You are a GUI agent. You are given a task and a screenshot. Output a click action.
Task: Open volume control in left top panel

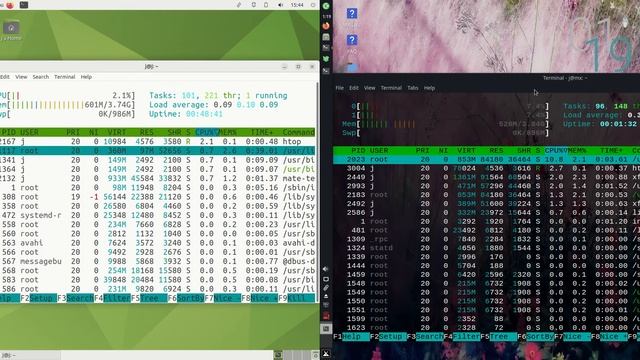[280, 5]
